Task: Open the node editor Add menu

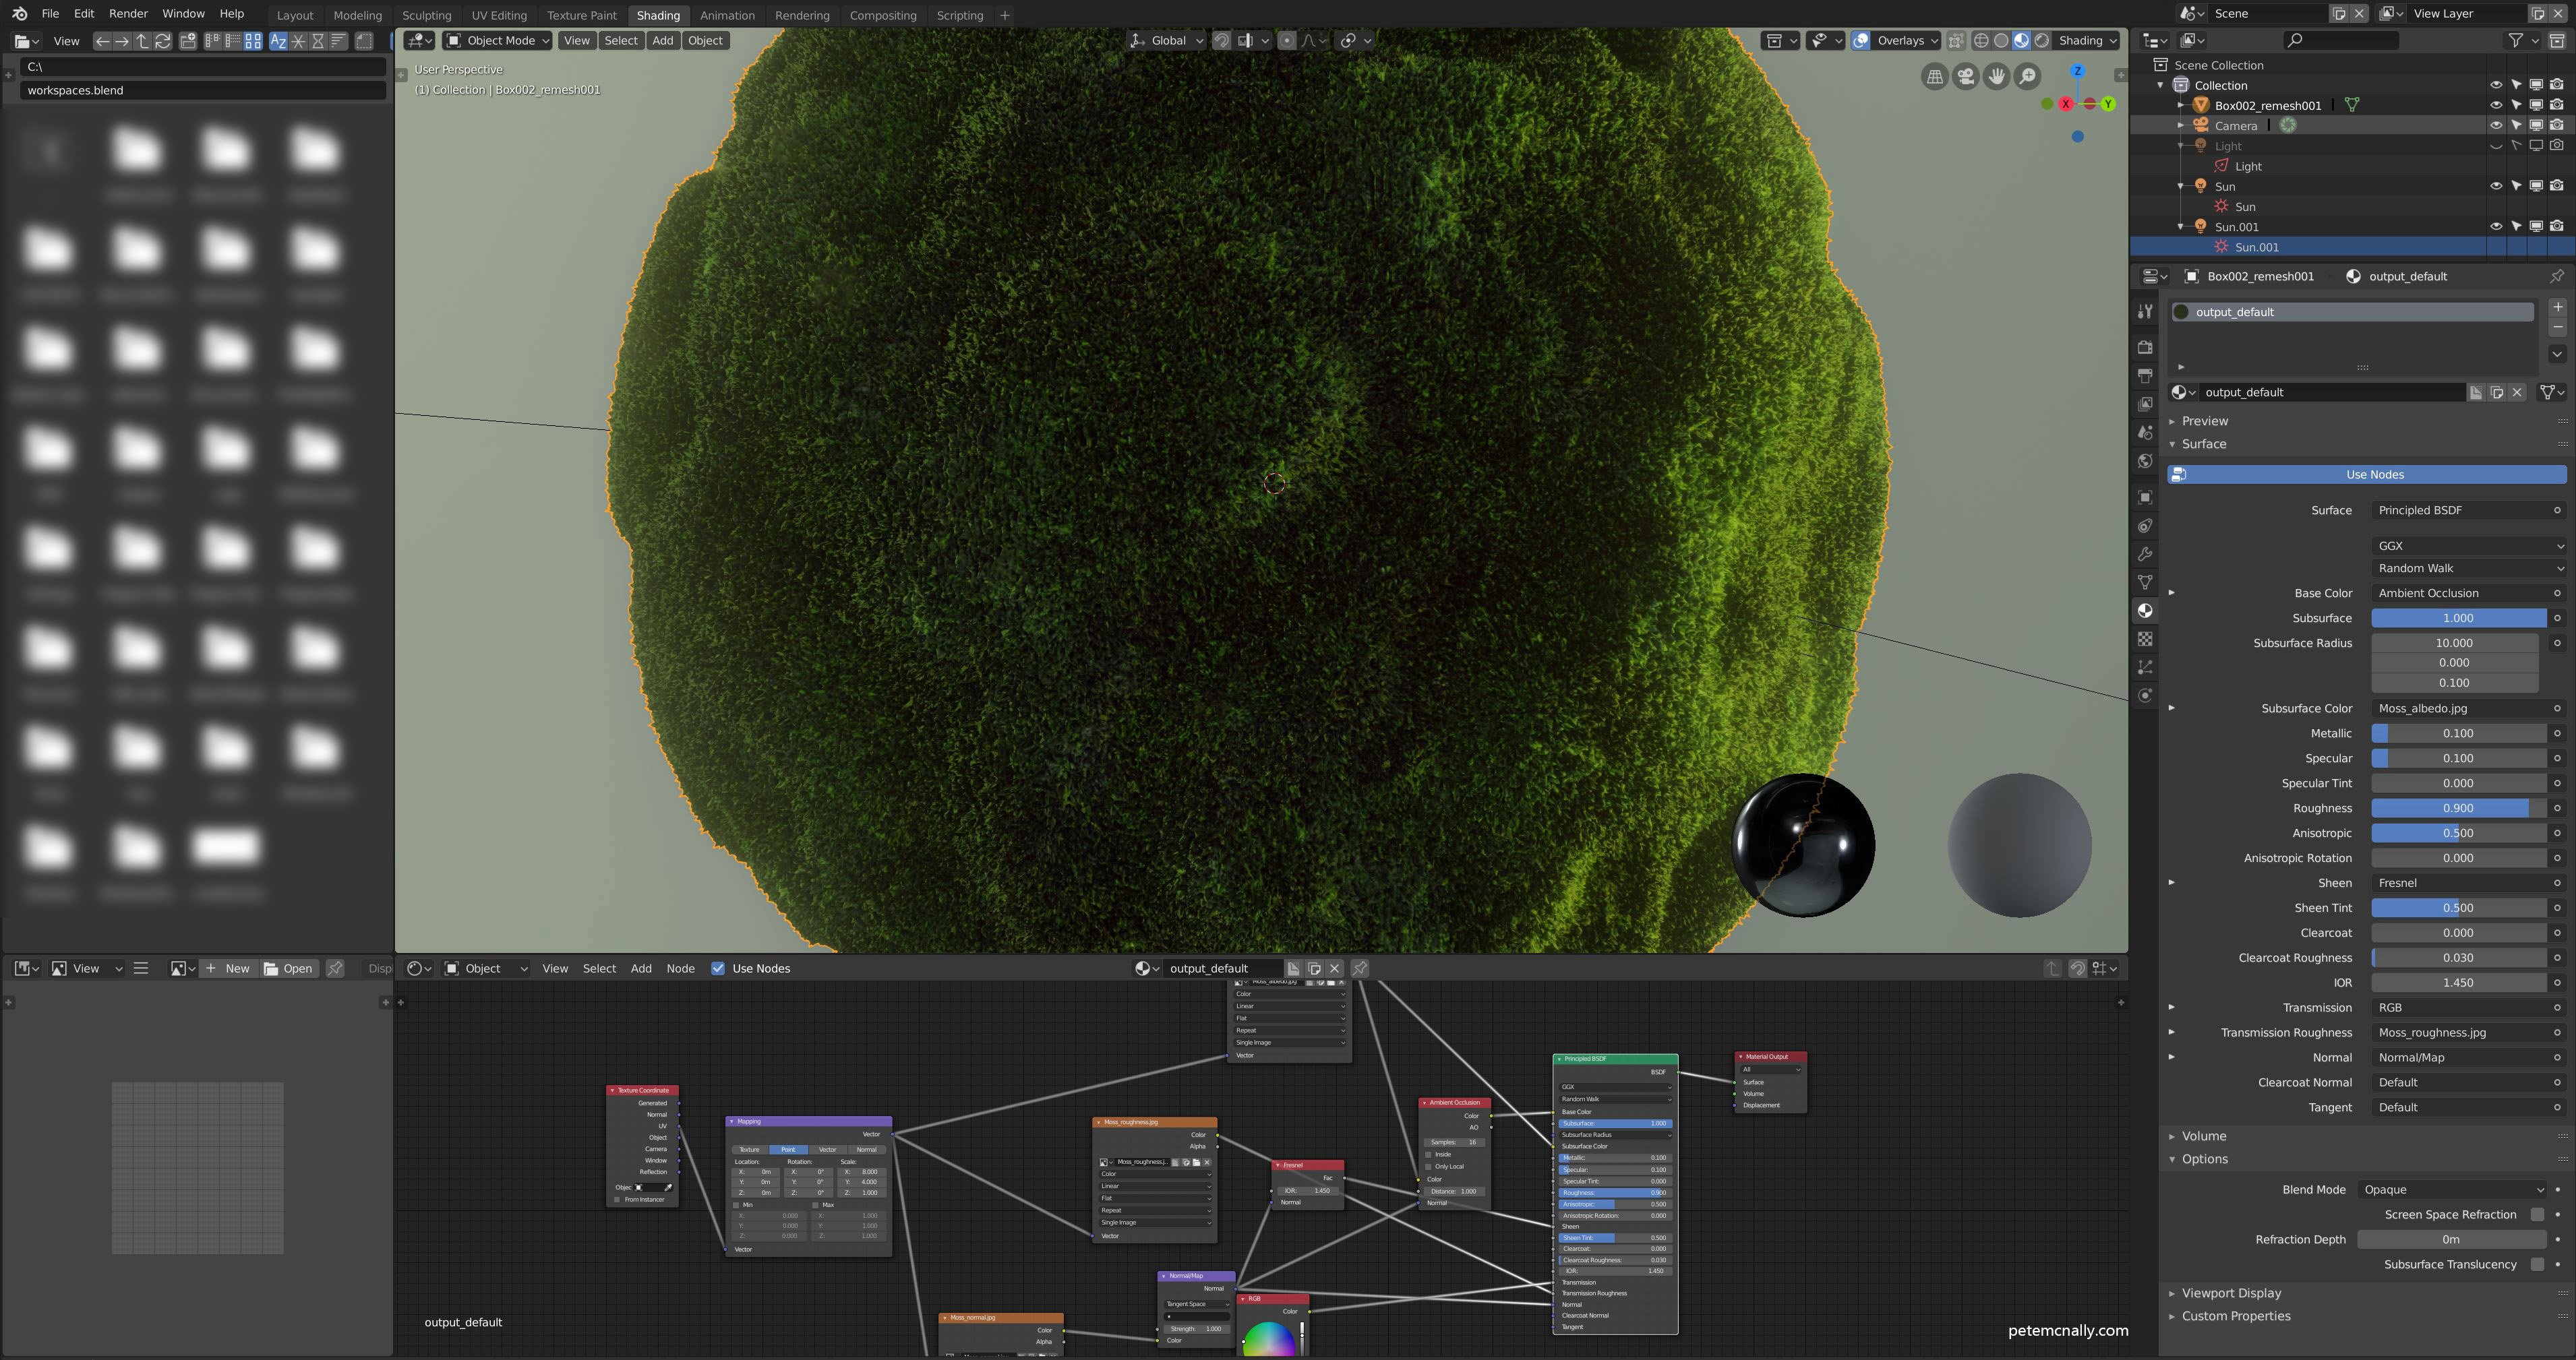Action: (641, 969)
